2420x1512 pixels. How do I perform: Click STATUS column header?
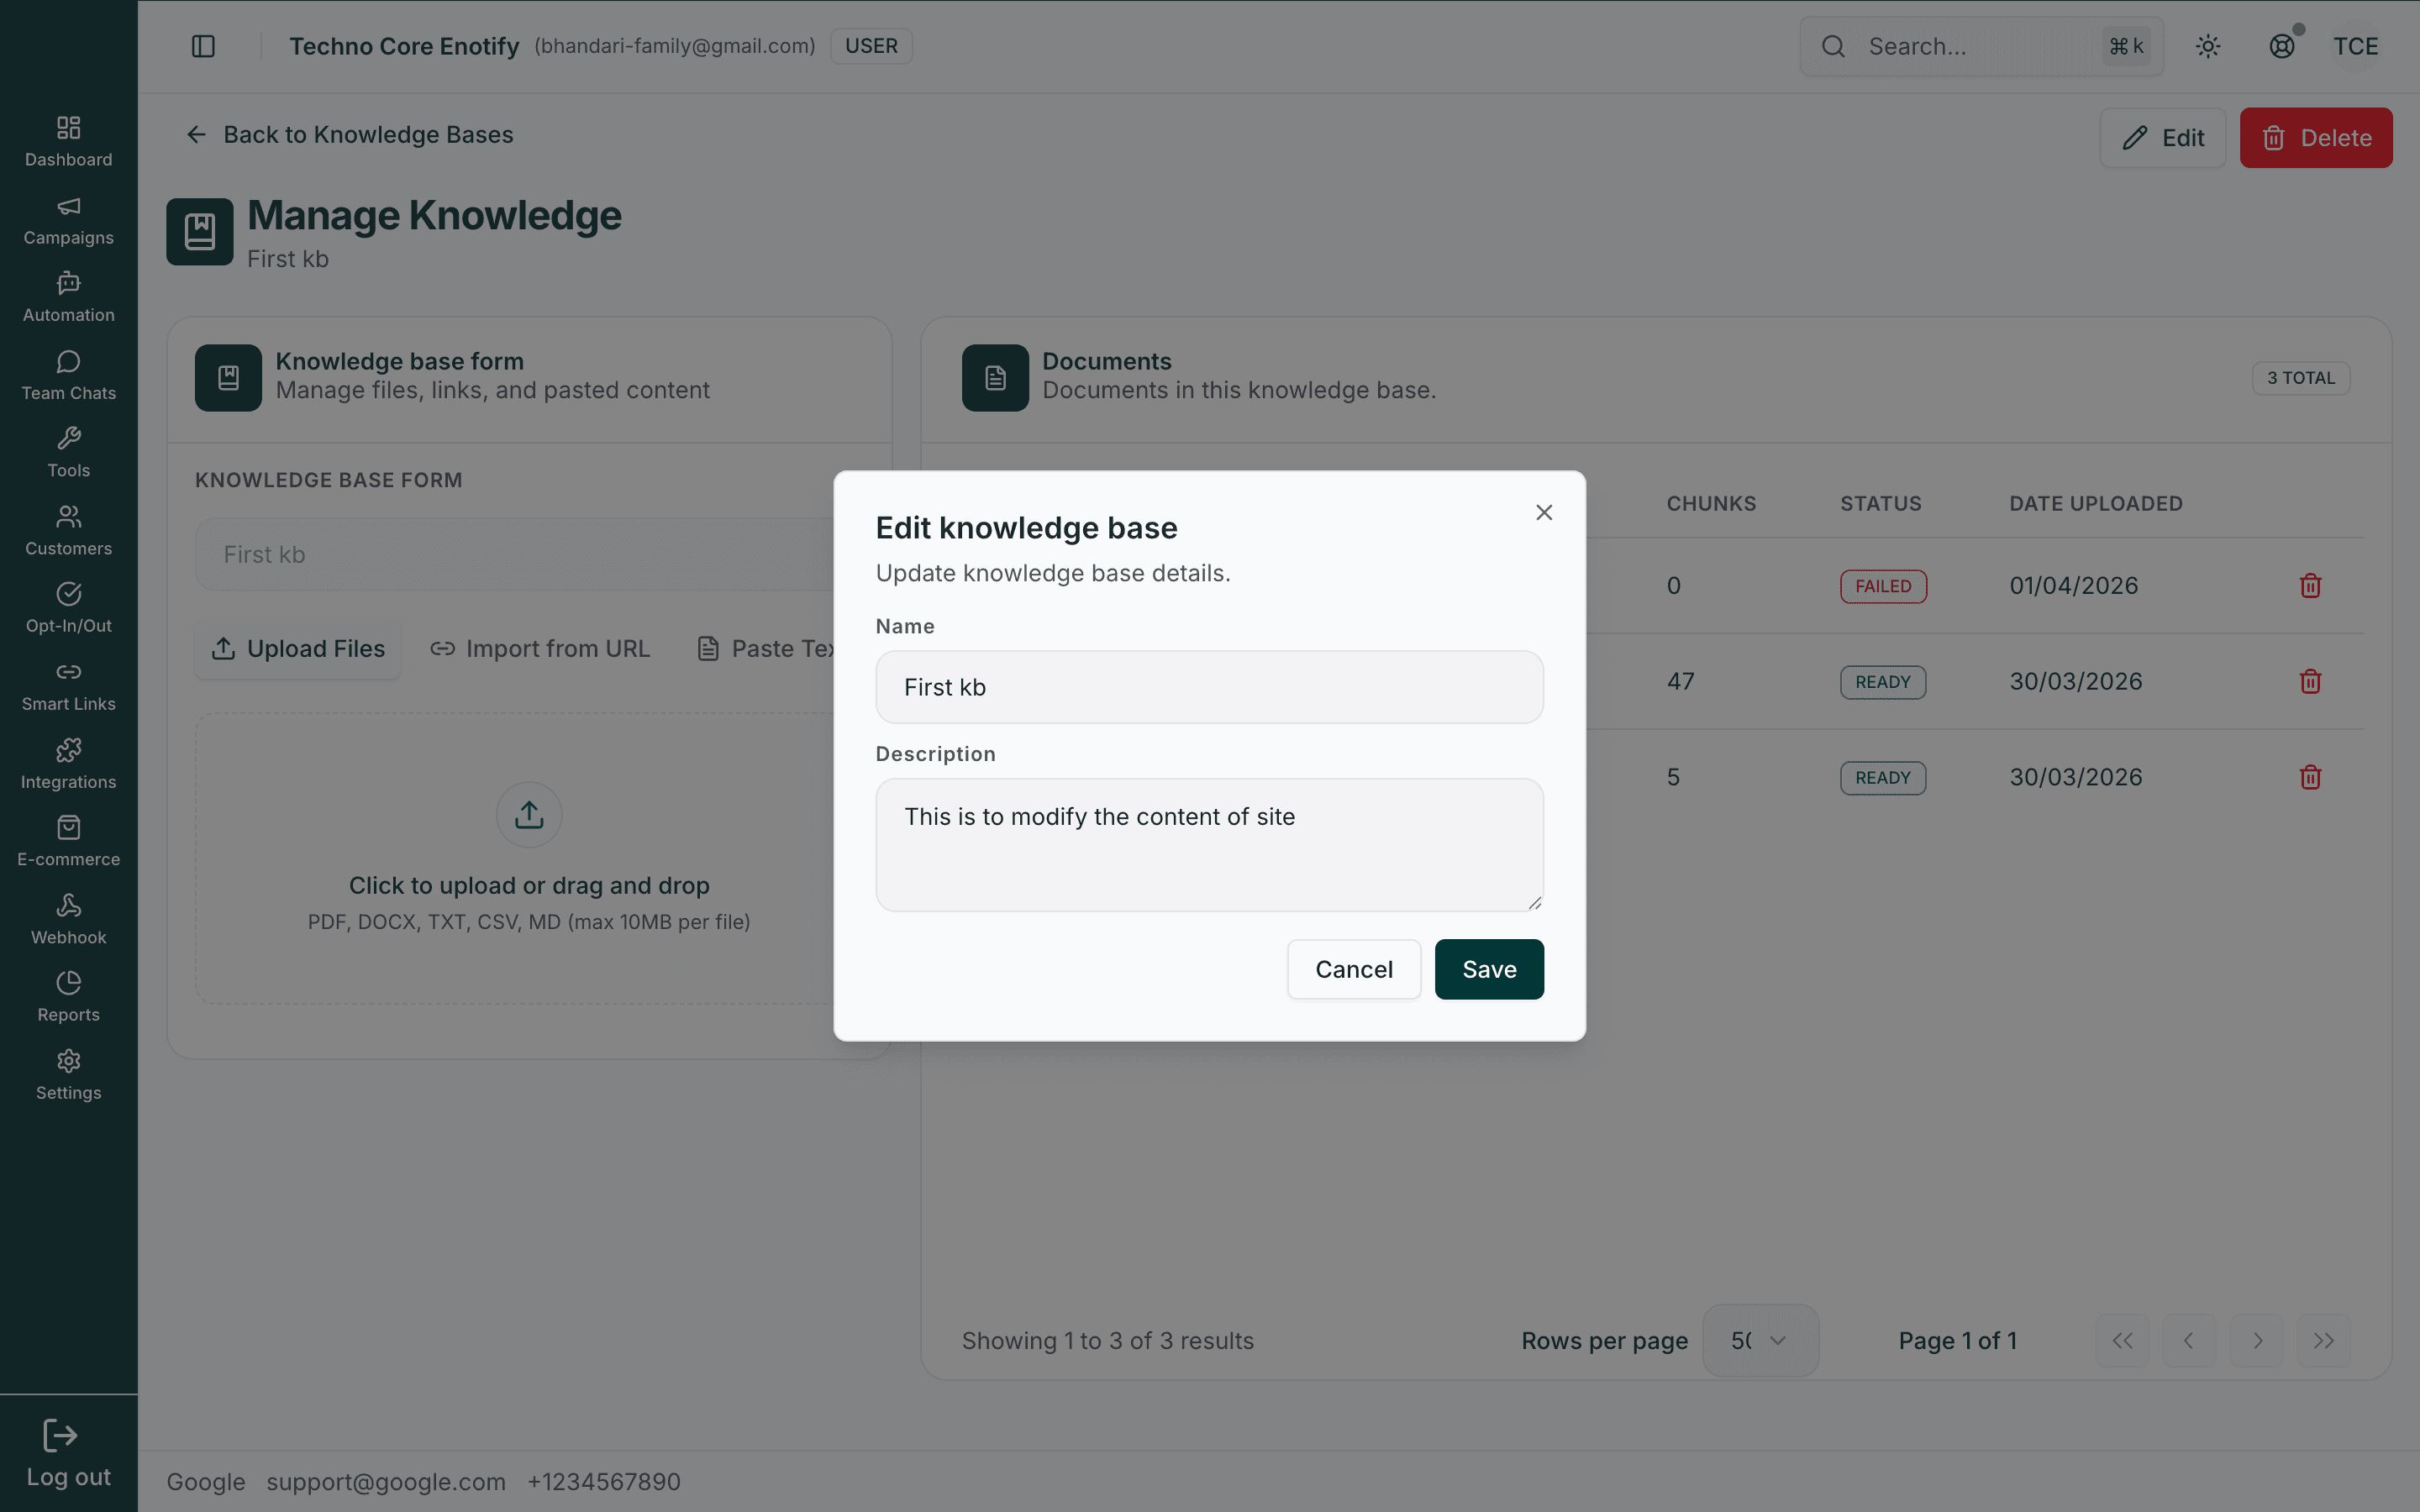pyautogui.click(x=1881, y=503)
